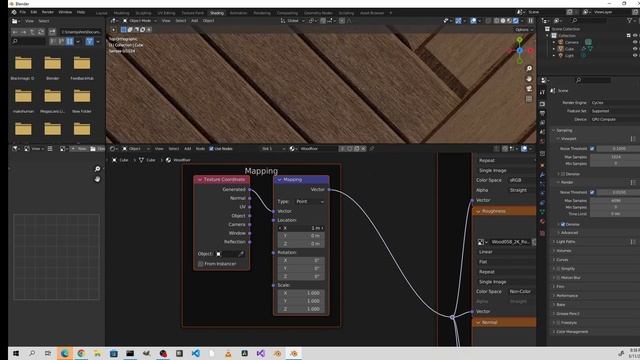Screen dimensions: 640x360
Task: Hide the Cube object in outliner
Action: point(635,49)
